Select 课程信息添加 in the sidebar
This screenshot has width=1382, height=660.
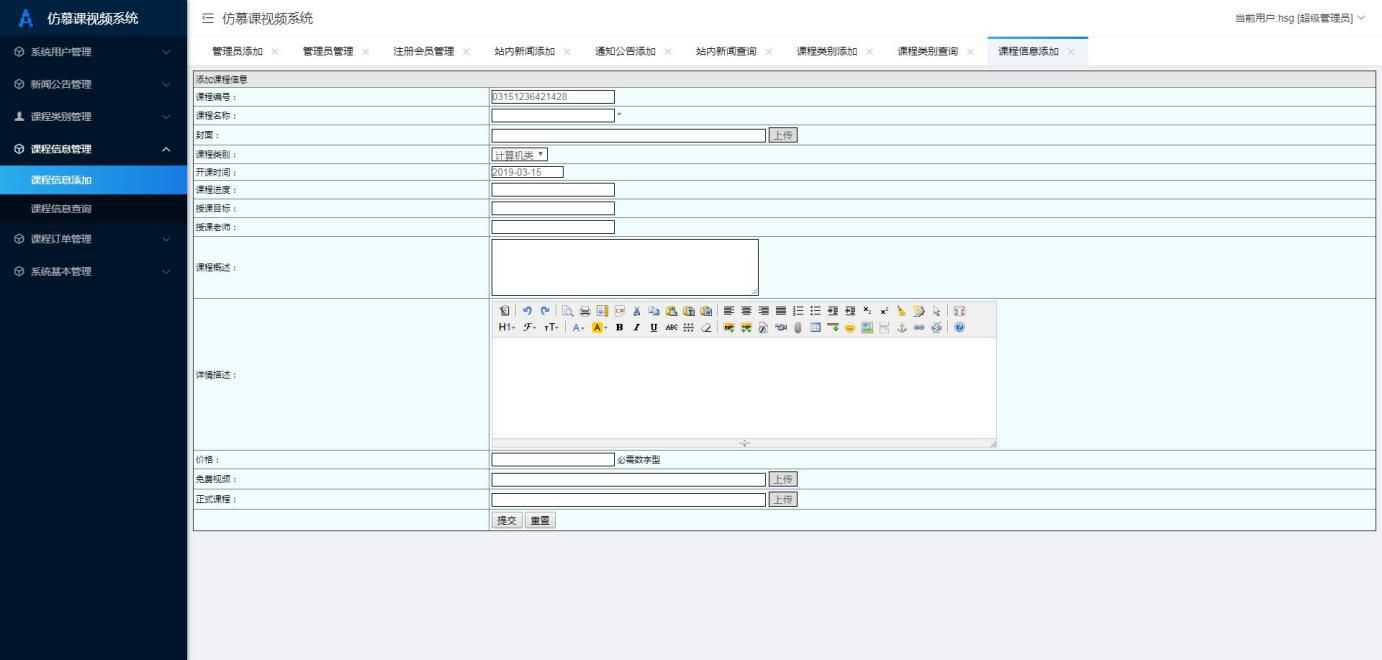click(x=93, y=180)
